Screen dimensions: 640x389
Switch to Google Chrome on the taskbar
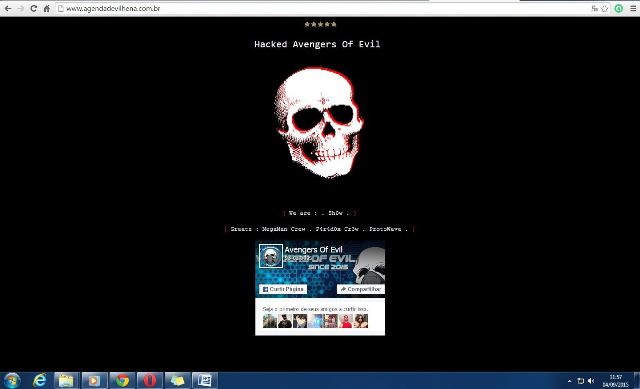point(122,380)
